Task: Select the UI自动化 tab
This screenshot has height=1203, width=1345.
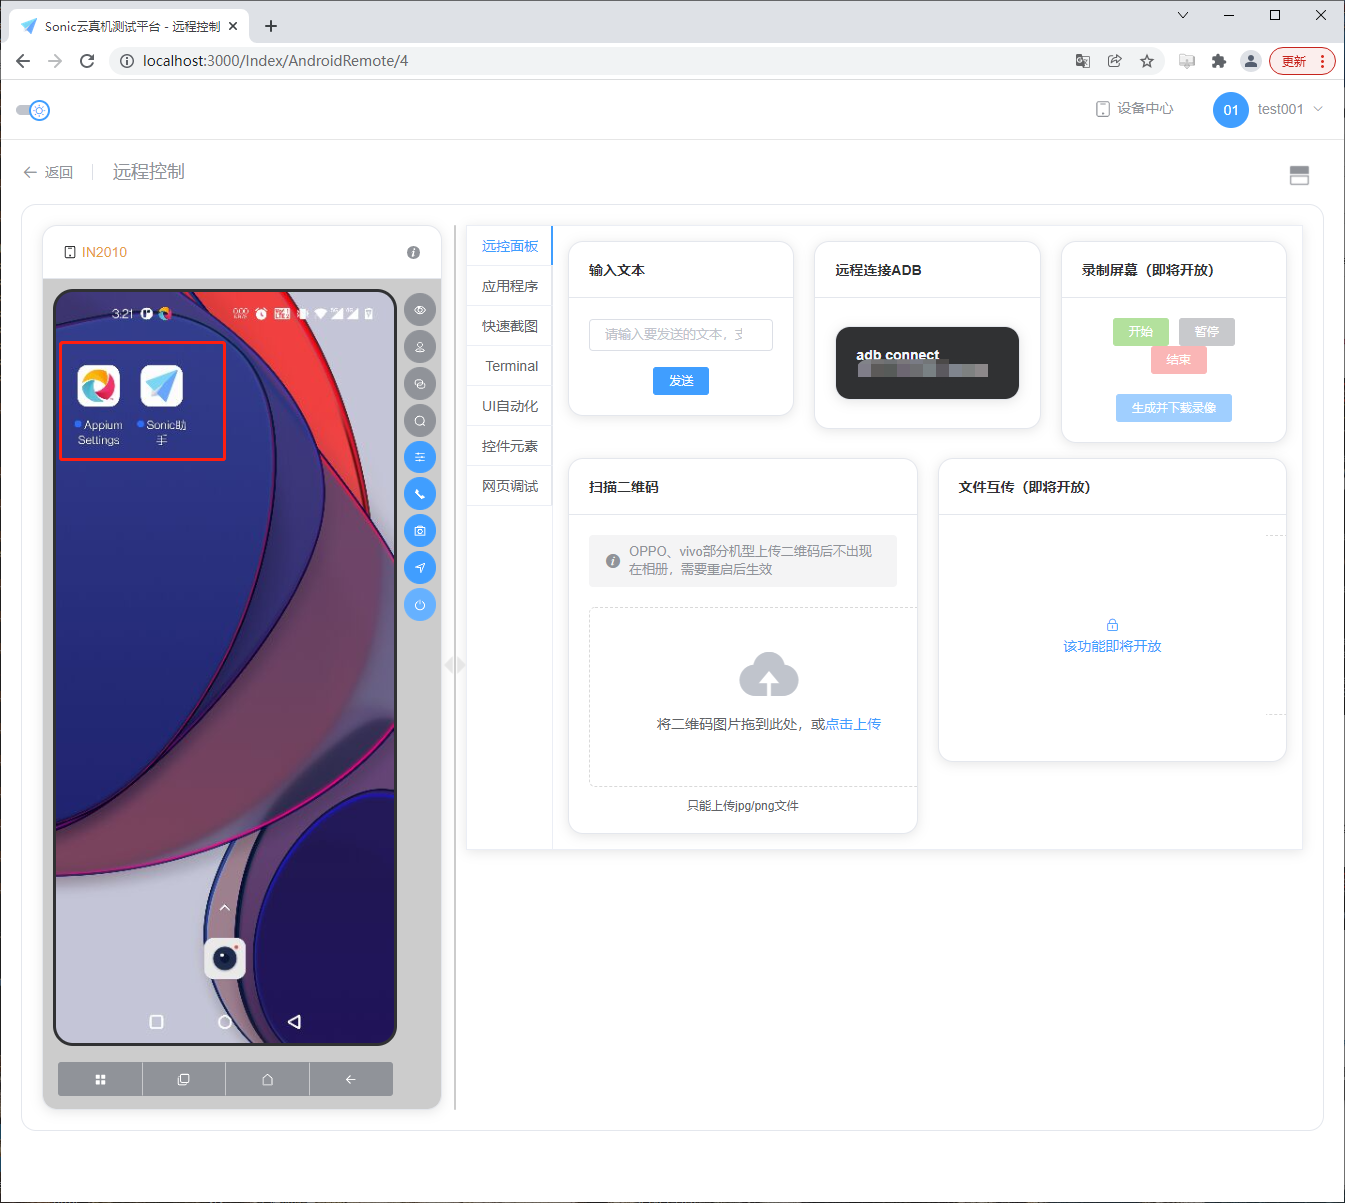Action: [510, 406]
